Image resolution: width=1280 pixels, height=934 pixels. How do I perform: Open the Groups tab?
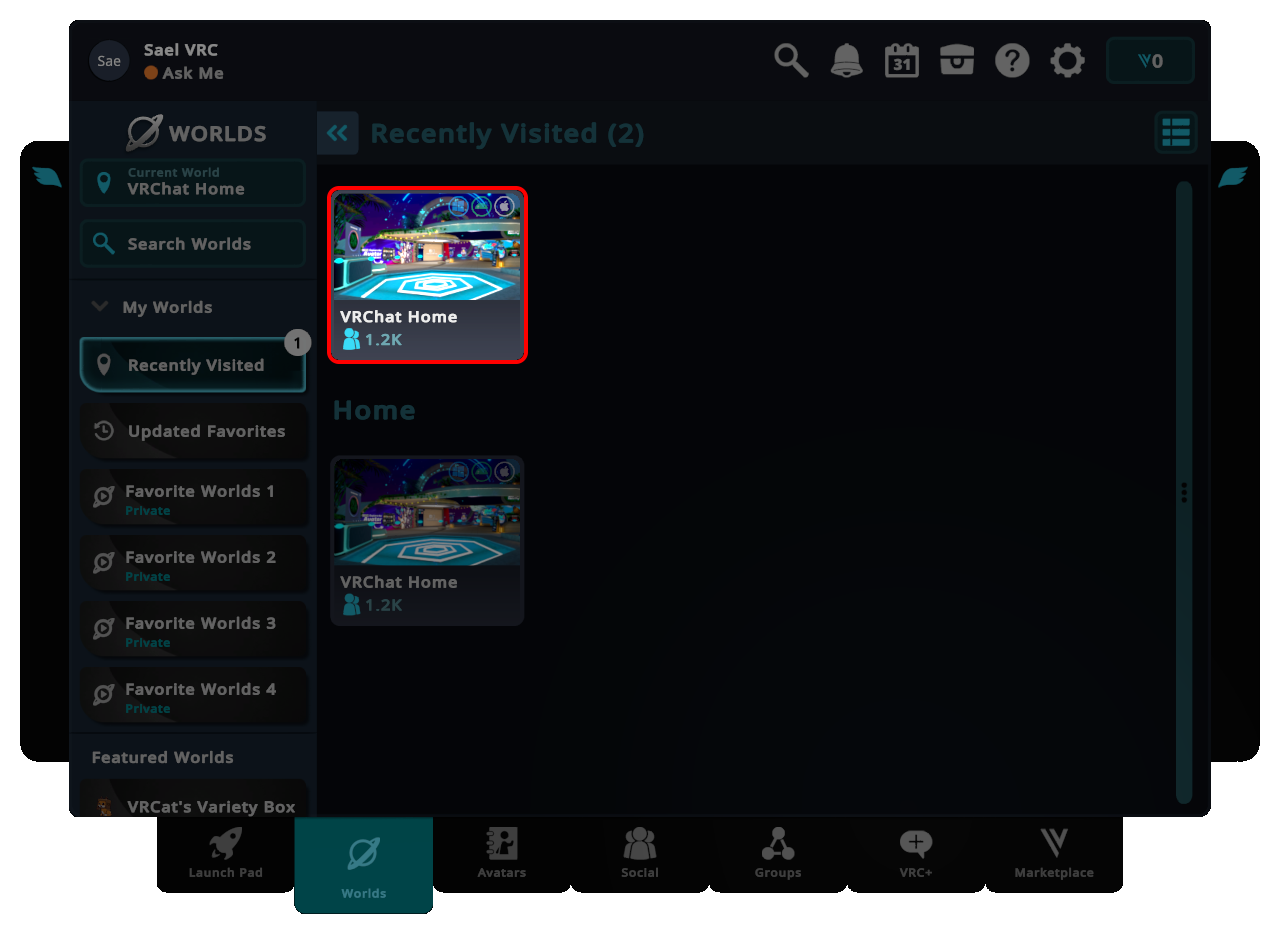(777, 854)
